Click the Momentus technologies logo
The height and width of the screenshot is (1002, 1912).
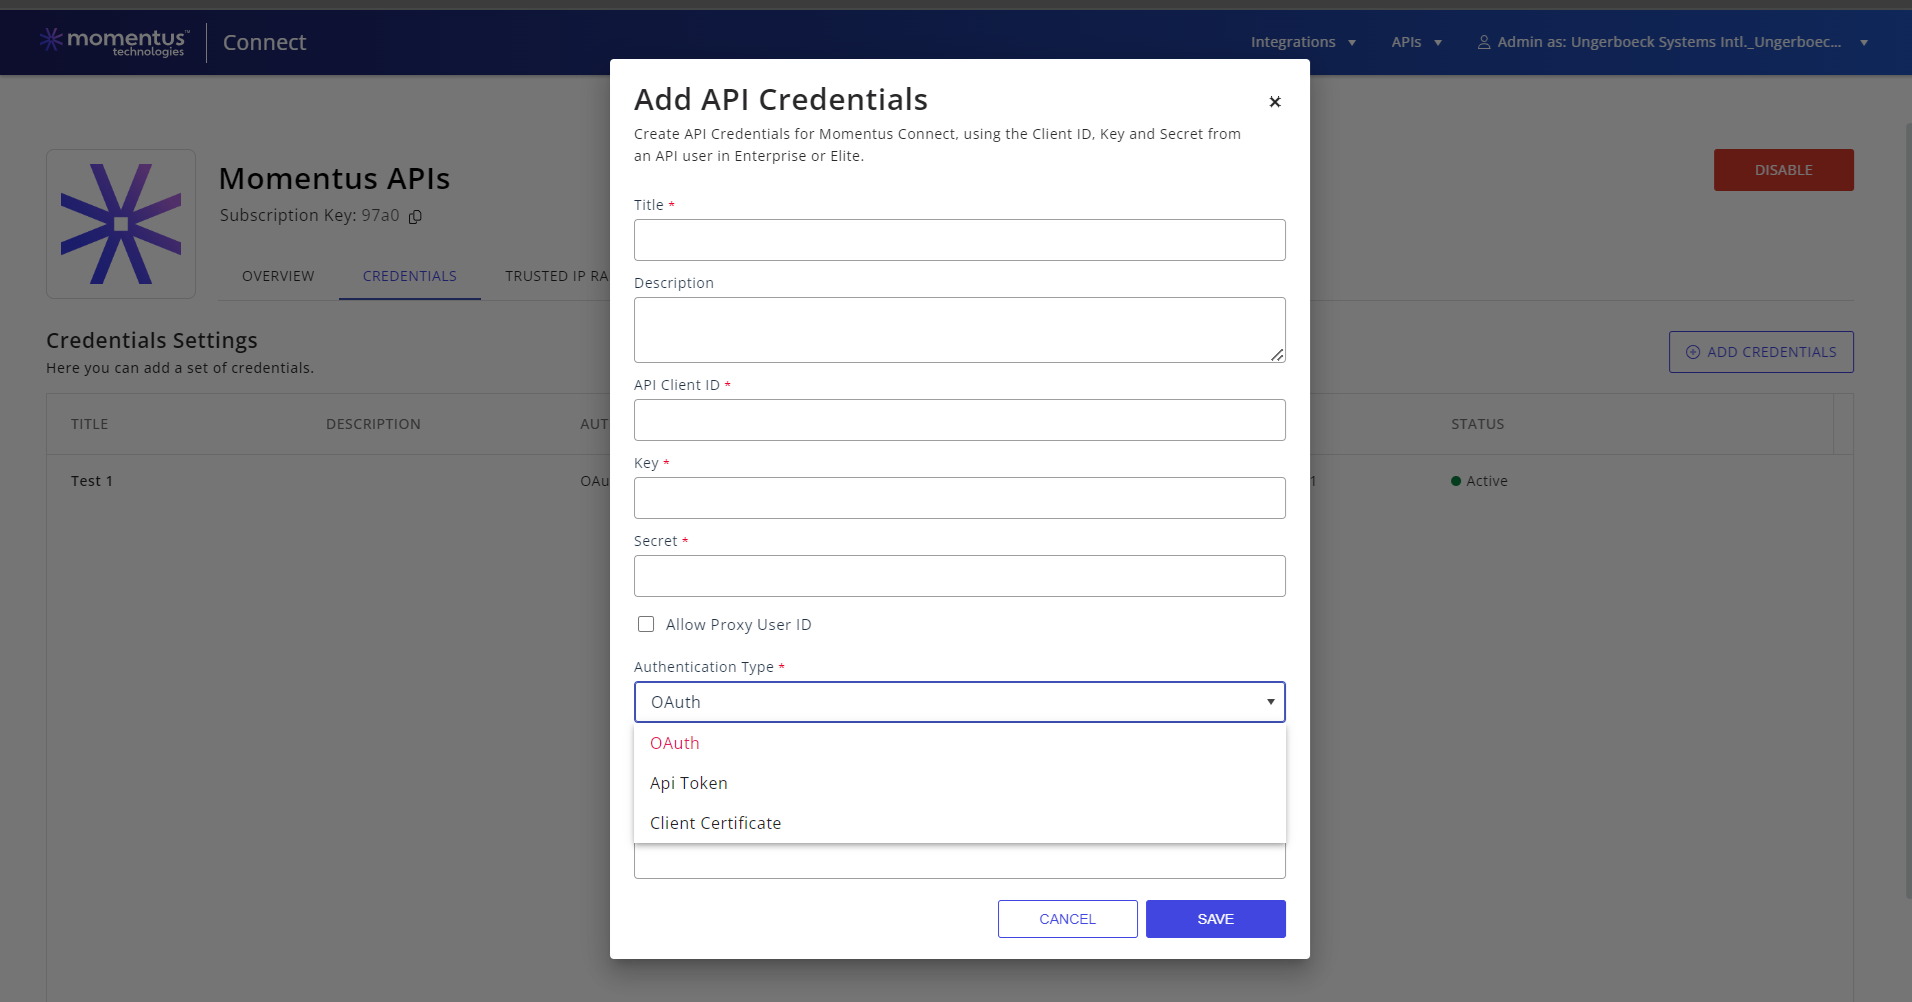pyautogui.click(x=113, y=41)
